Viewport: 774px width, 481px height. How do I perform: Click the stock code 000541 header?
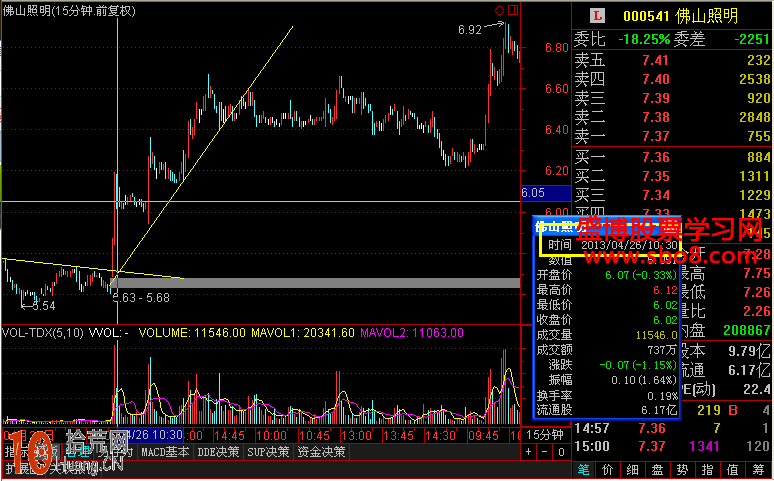646,16
